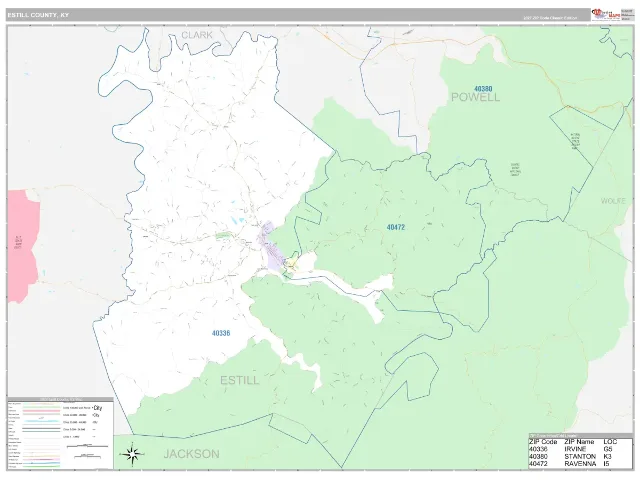640x480 pixels.
Task: Click the POWELL county label
Action: [476, 97]
